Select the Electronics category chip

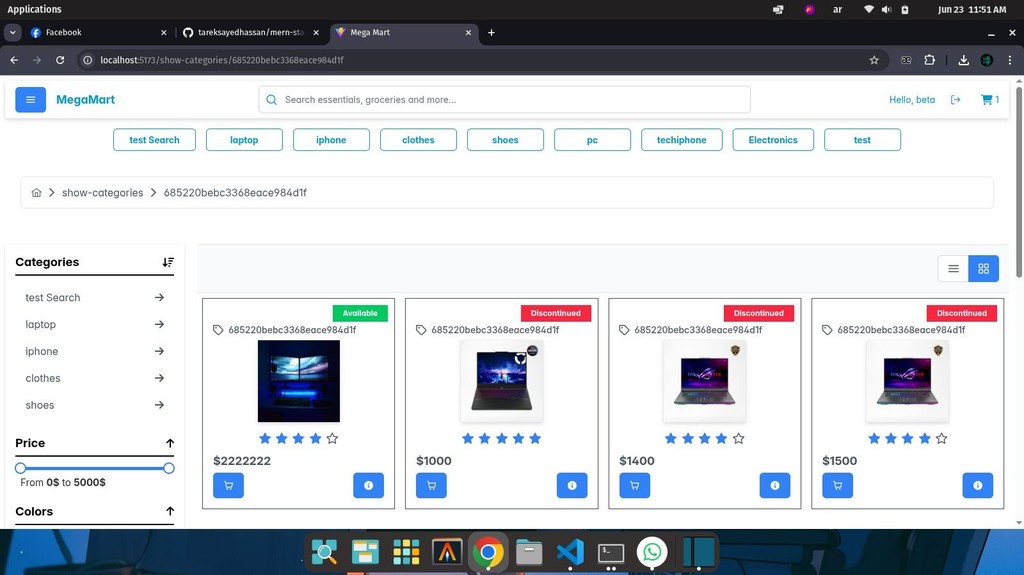click(x=772, y=140)
